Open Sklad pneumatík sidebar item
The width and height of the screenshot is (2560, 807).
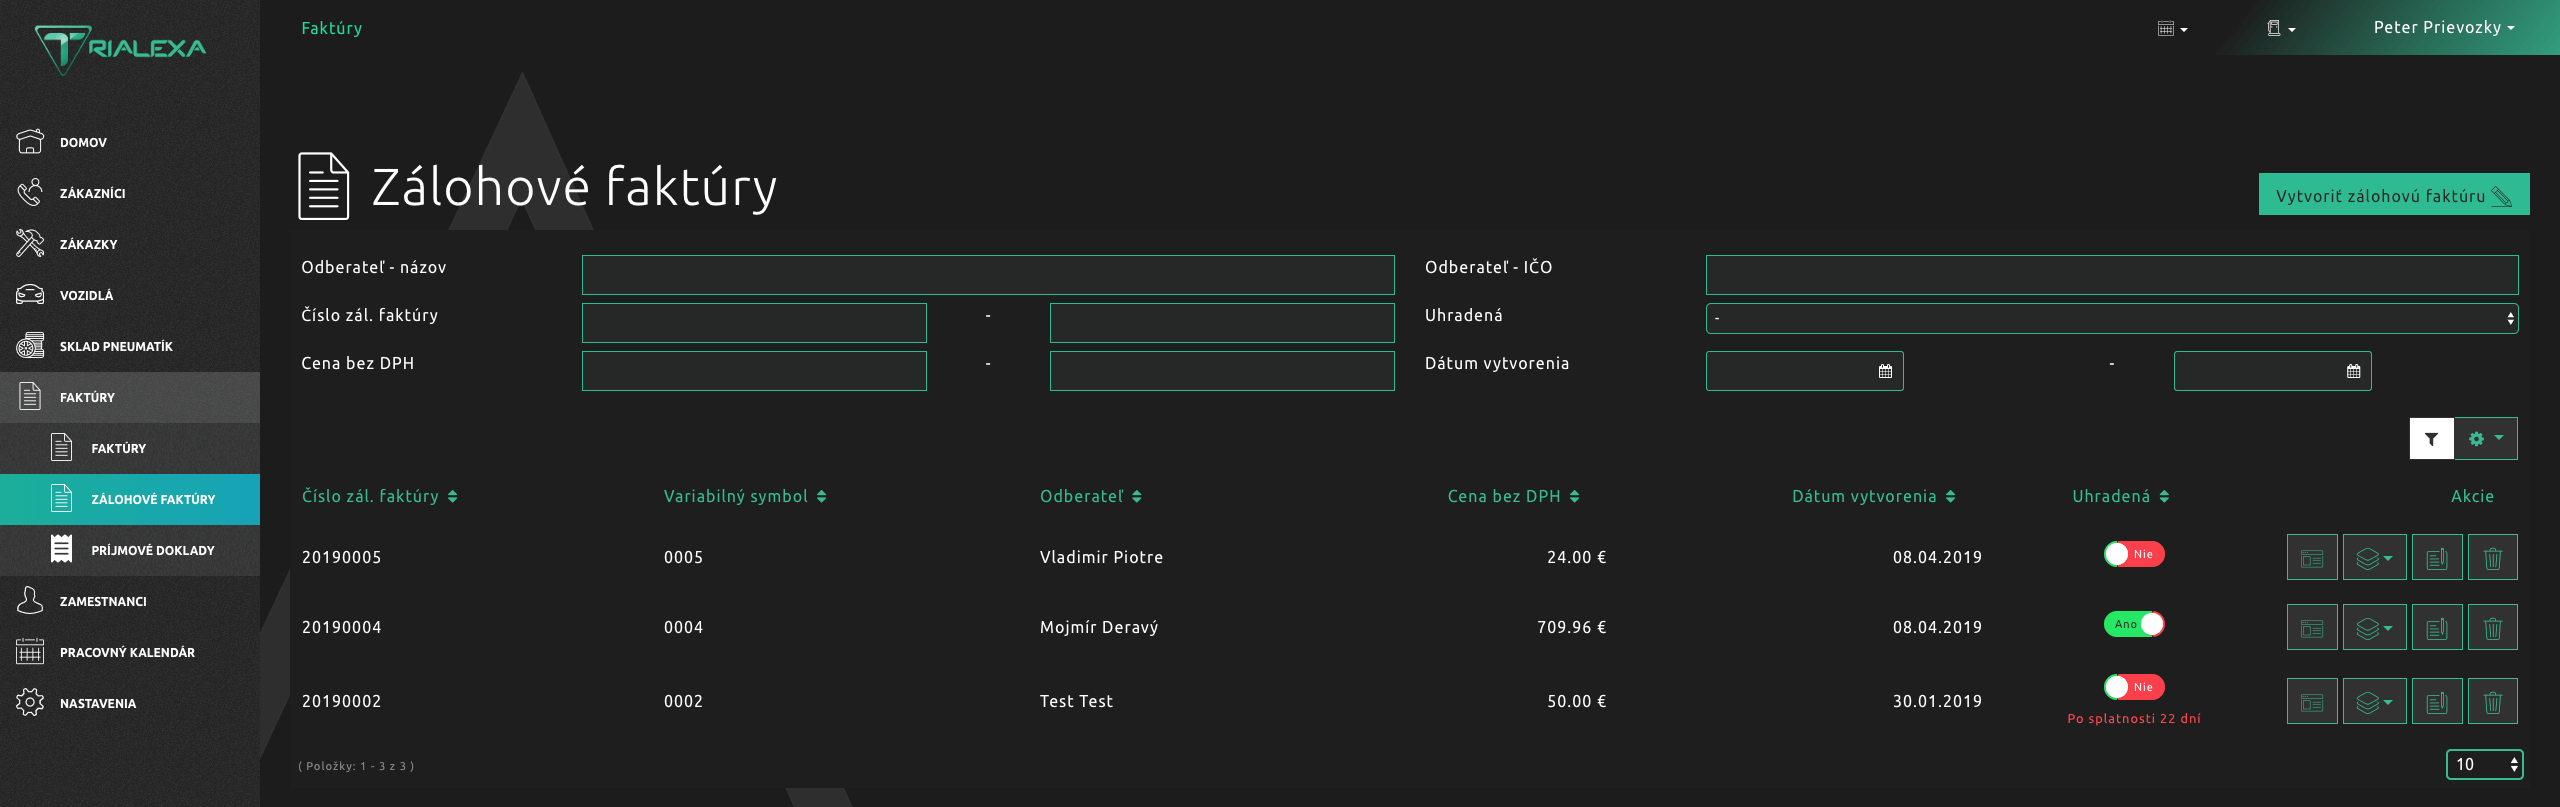point(116,347)
